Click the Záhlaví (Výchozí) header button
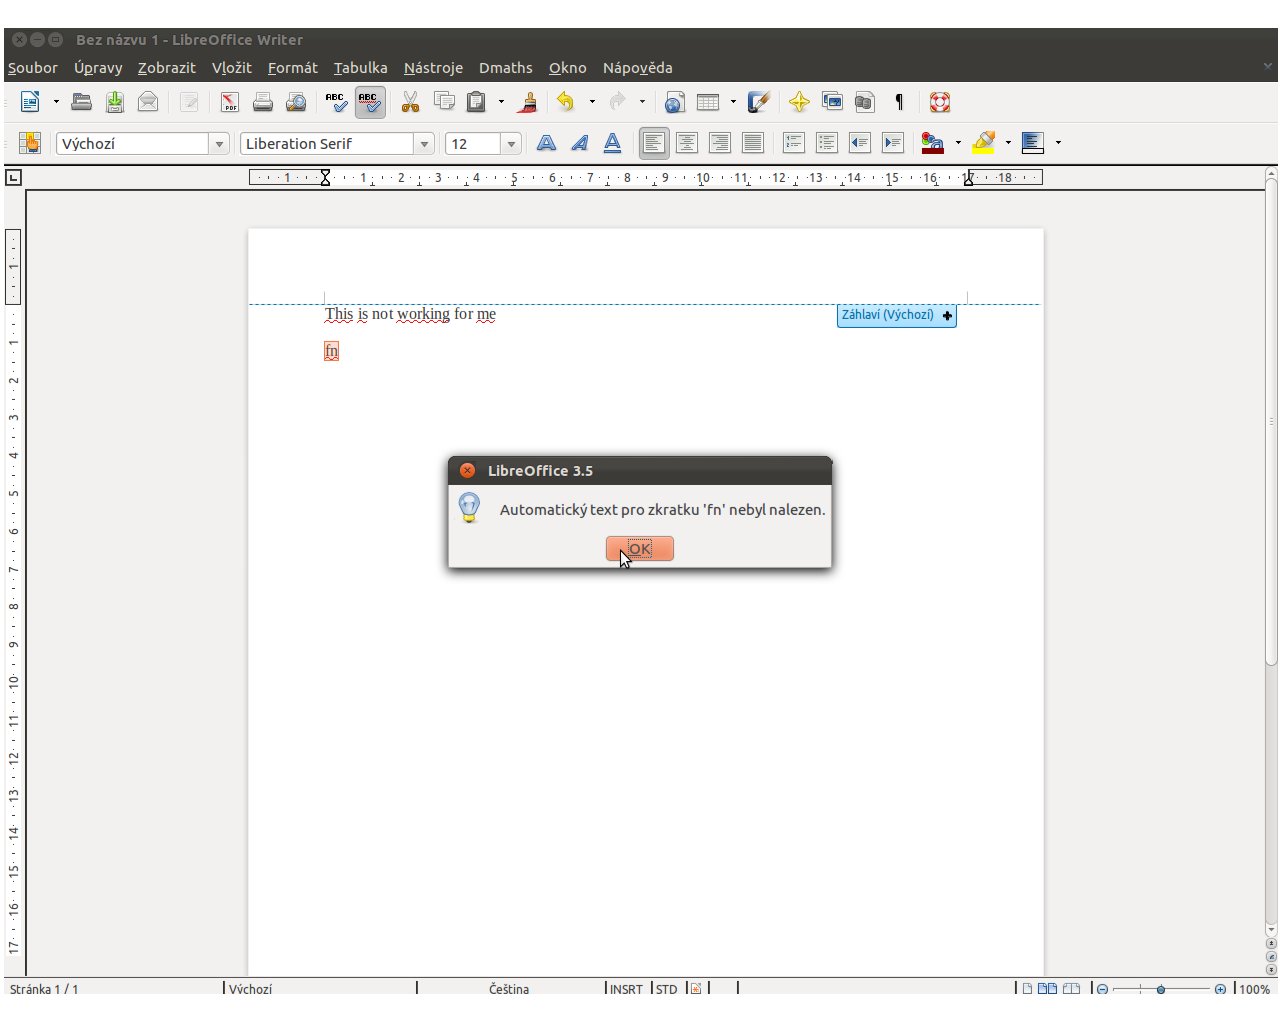1280x1024 pixels. (896, 315)
